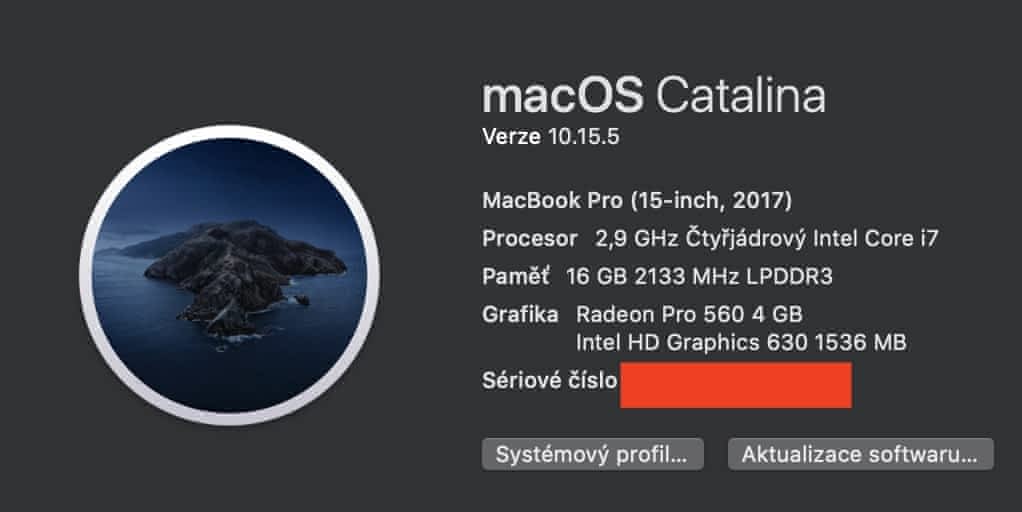Click the Sériové číslo label
Viewport: 1022px width, 512px height.
click(x=548, y=382)
